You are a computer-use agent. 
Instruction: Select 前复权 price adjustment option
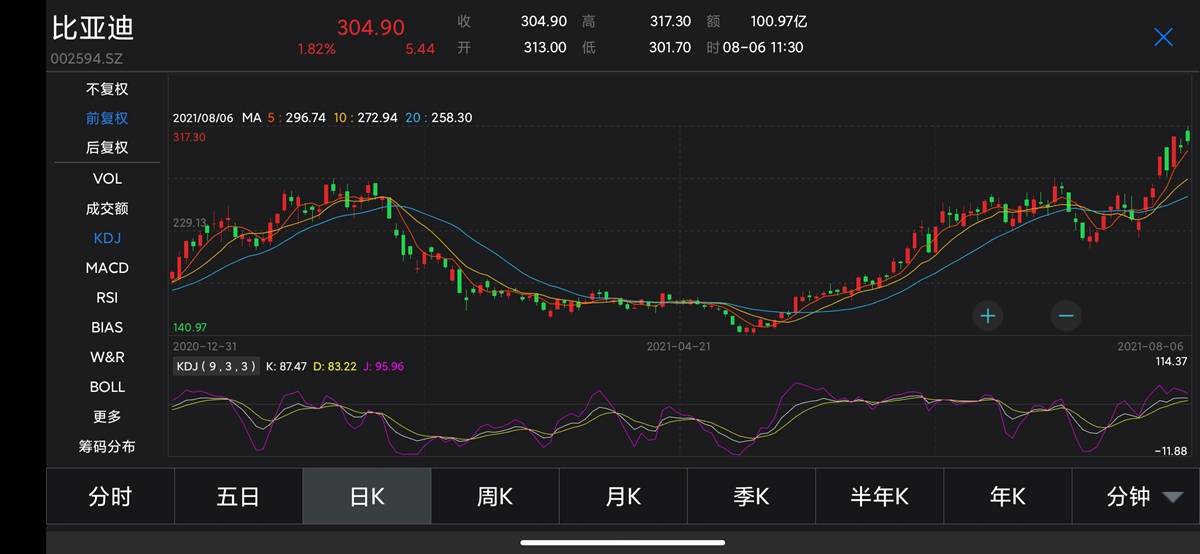(107, 118)
